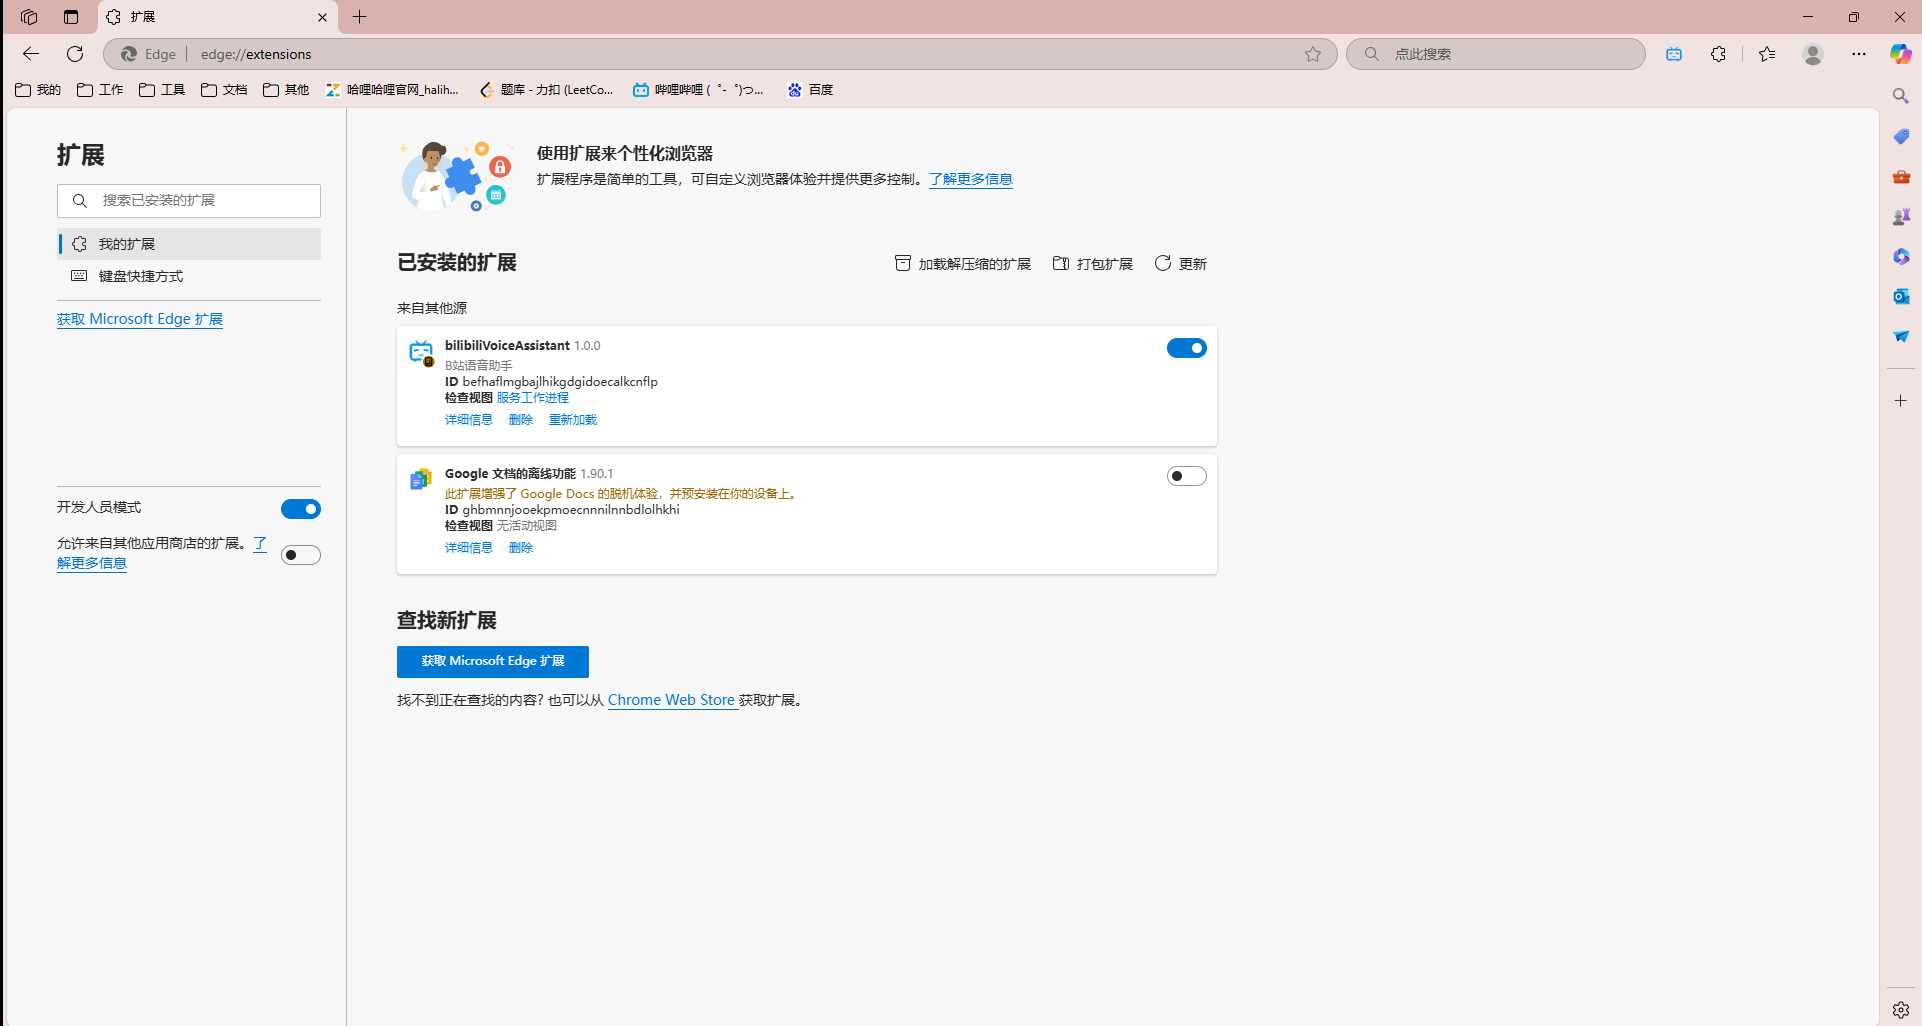
Task: Click 重新加载 for bilibiliVoiceAssistant
Action: 573,420
